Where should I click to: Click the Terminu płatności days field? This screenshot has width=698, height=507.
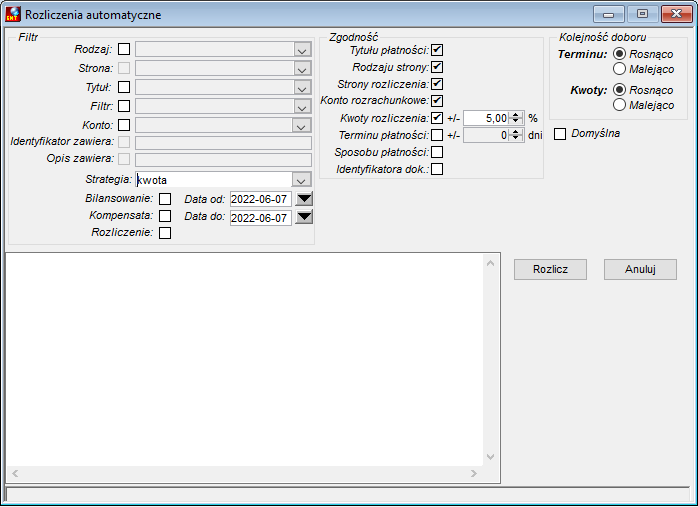(x=487, y=135)
